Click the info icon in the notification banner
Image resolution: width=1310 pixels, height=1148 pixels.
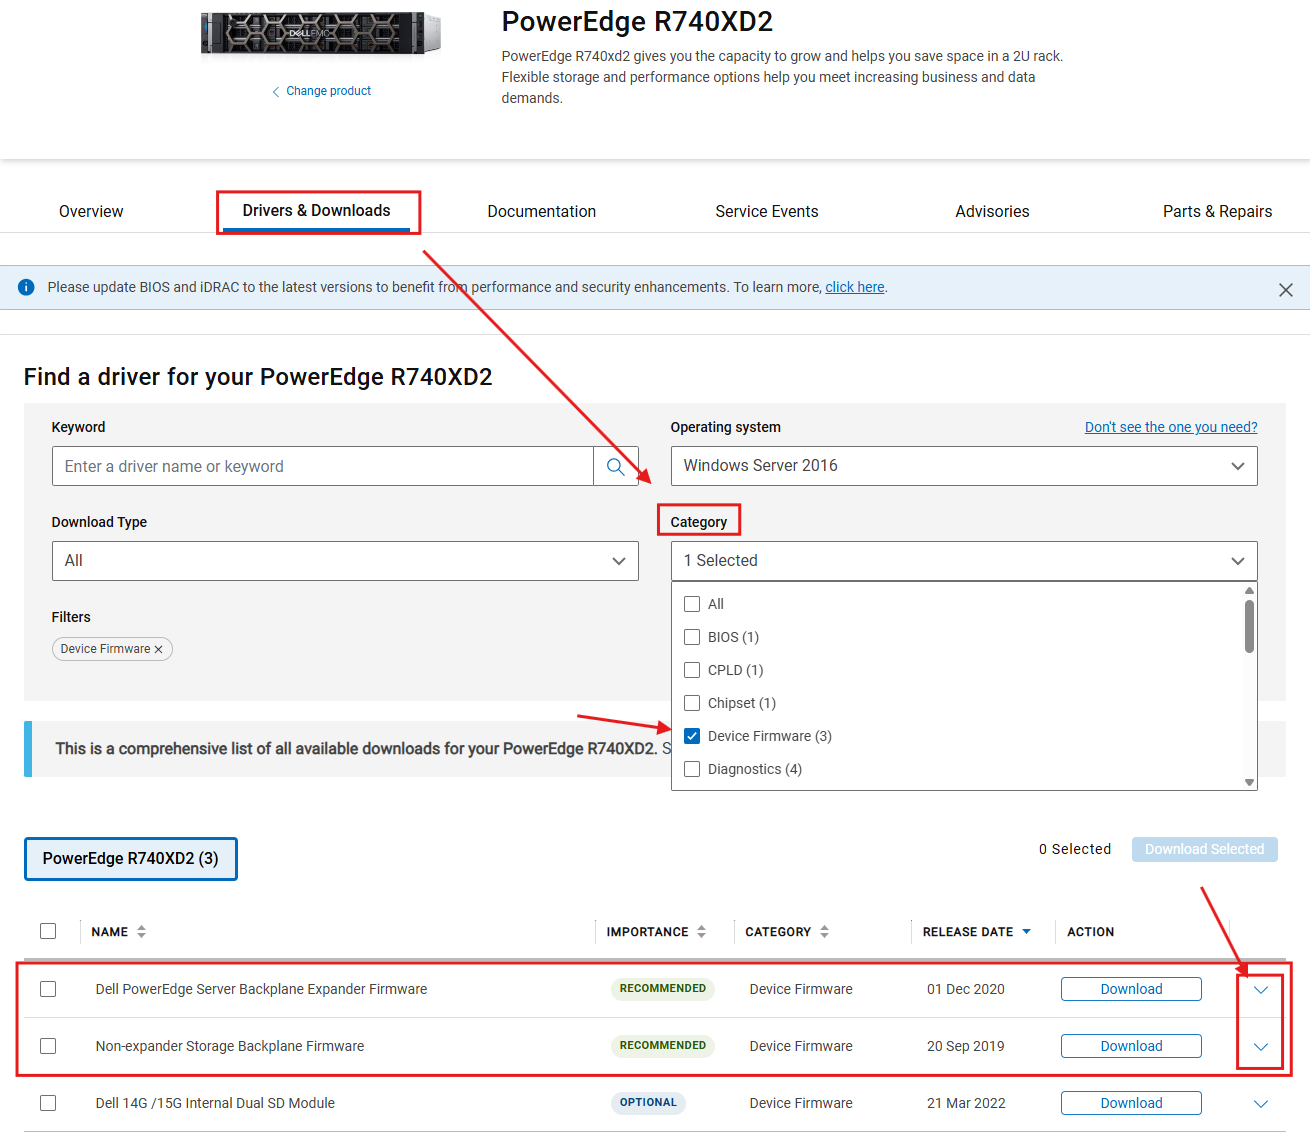pyautogui.click(x=25, y=286)
